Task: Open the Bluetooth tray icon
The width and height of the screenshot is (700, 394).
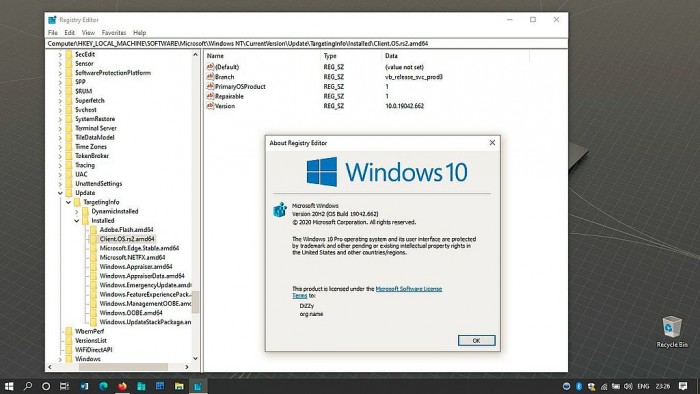Action: 579,386
